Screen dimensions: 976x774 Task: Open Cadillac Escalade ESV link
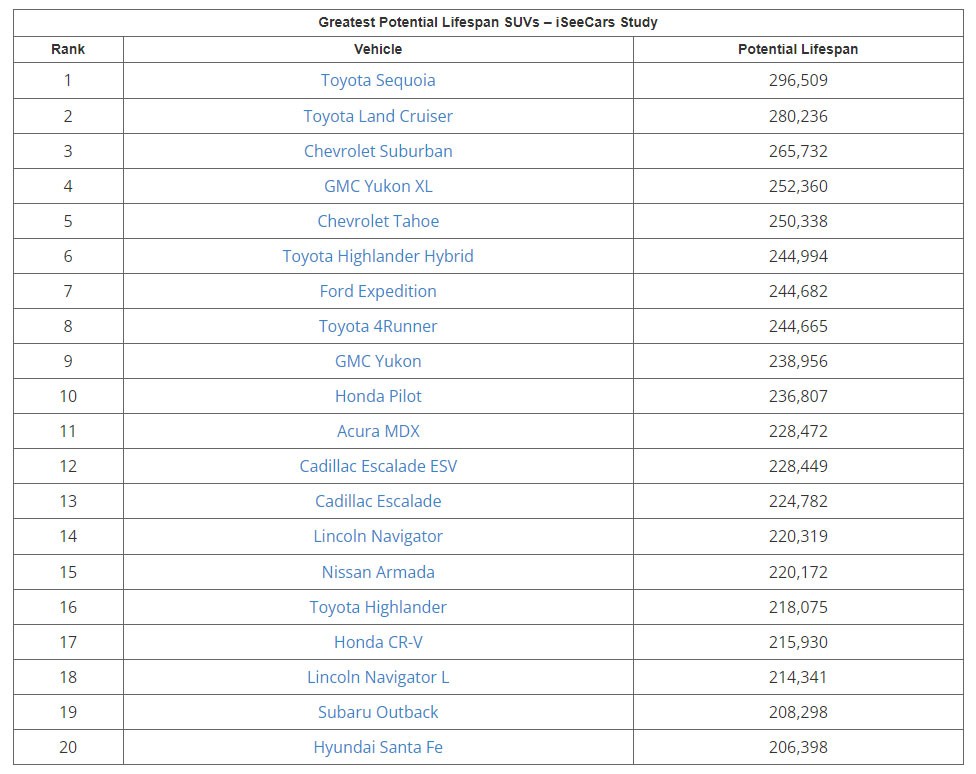(x=378, y=466)
